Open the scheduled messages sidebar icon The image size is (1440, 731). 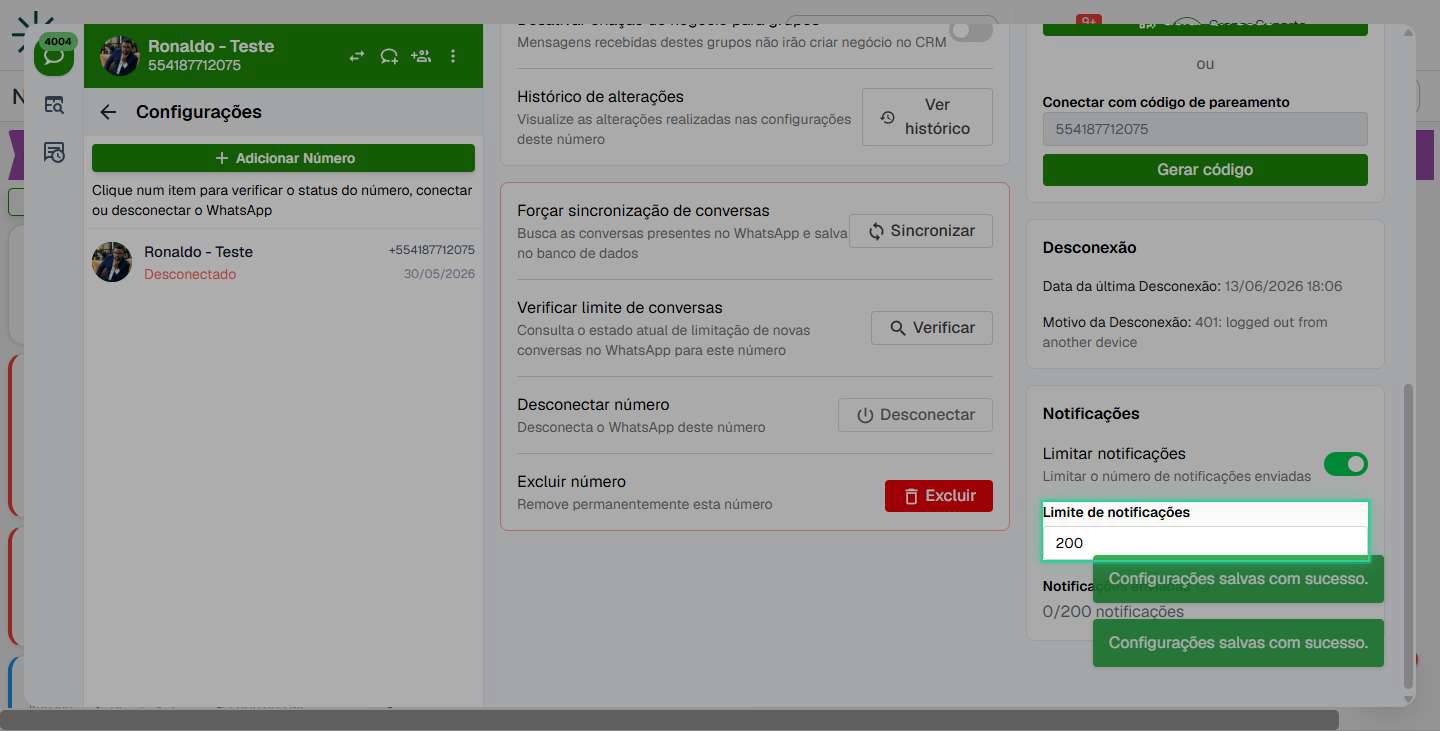(x=54, y=152)
